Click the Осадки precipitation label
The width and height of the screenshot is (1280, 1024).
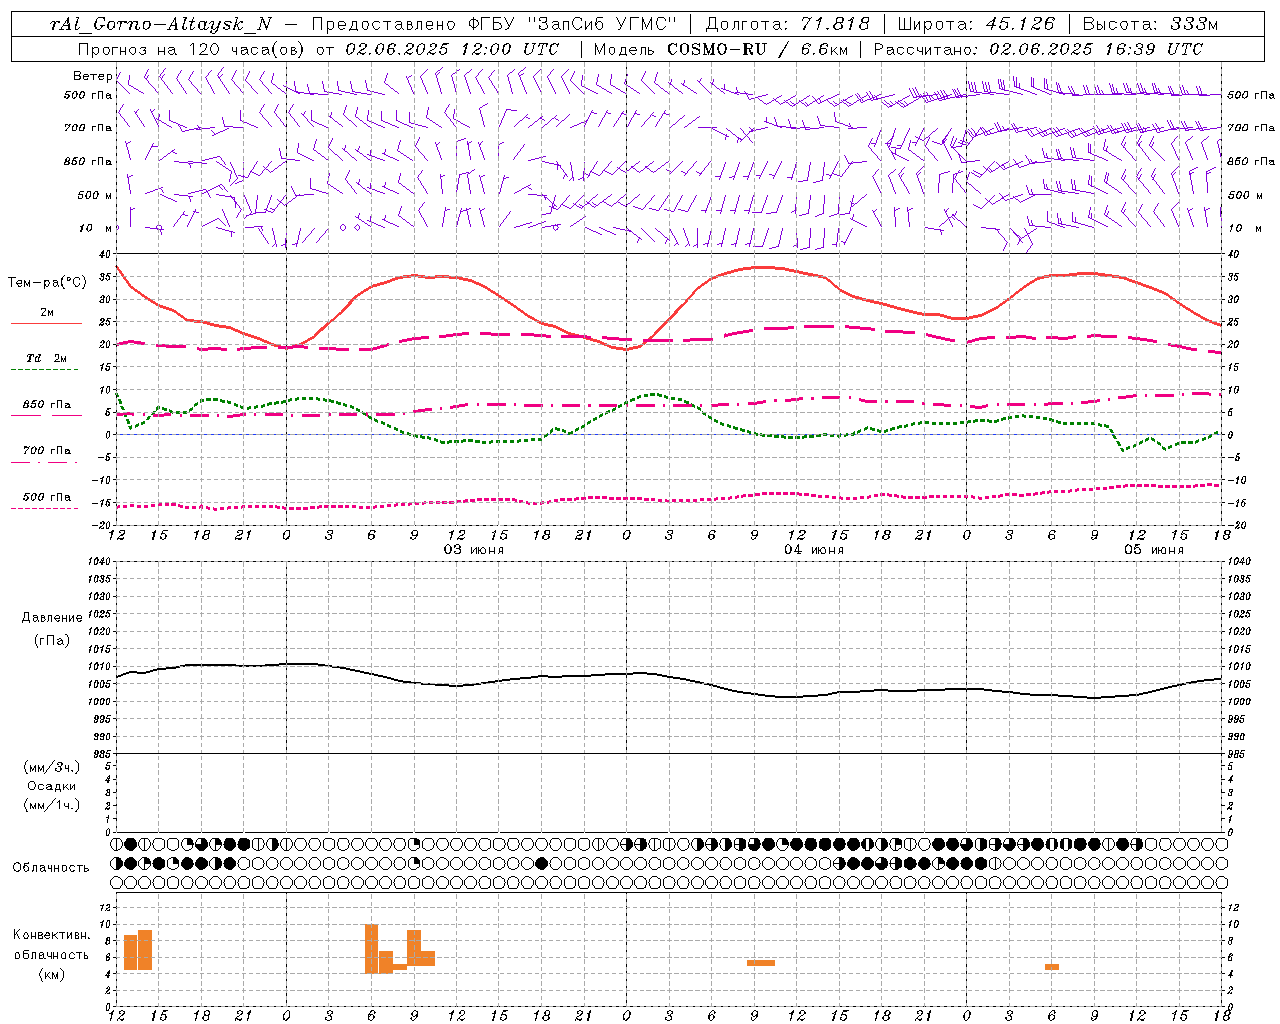point(52,786)
